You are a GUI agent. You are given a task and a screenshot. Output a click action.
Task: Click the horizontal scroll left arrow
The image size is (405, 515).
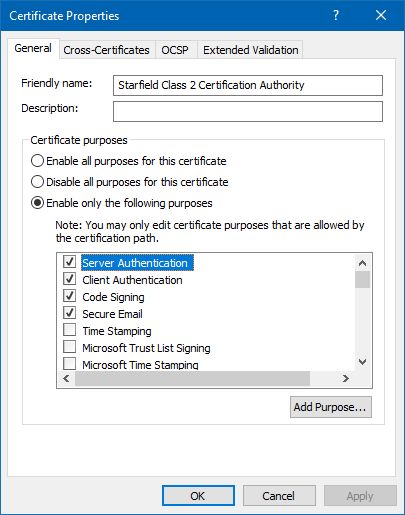(x=66, y=378)
